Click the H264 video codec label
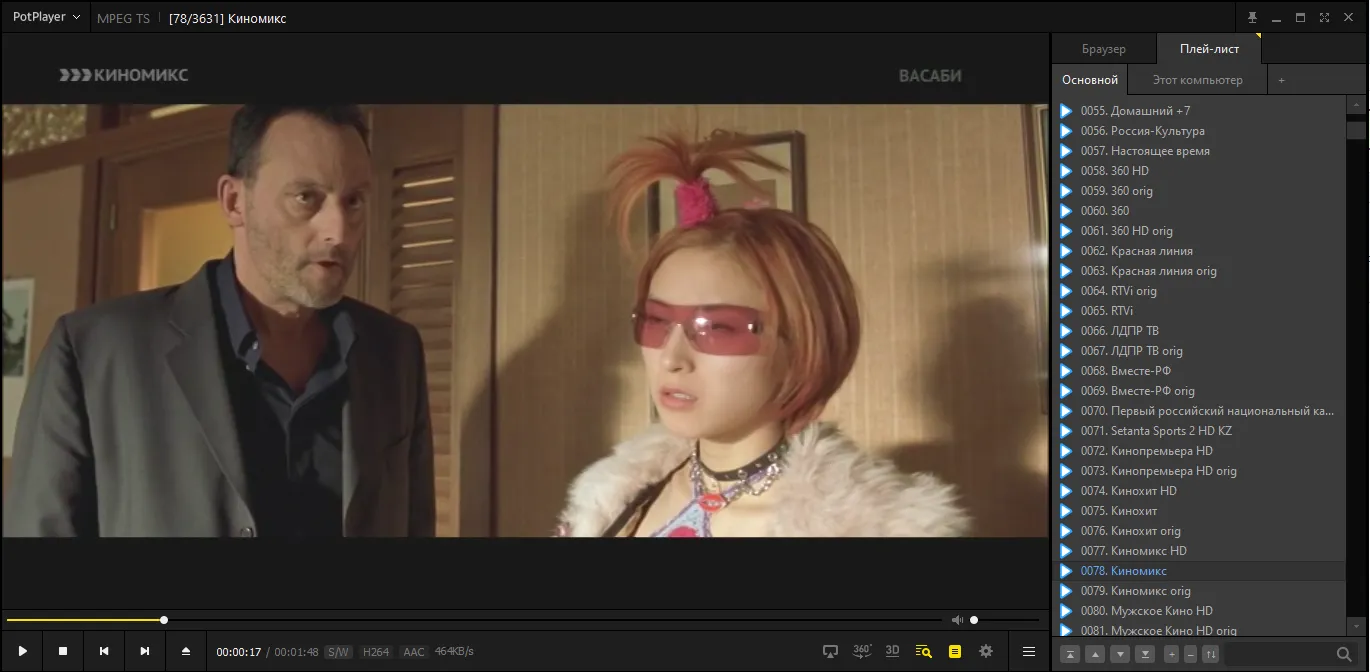 376,652
